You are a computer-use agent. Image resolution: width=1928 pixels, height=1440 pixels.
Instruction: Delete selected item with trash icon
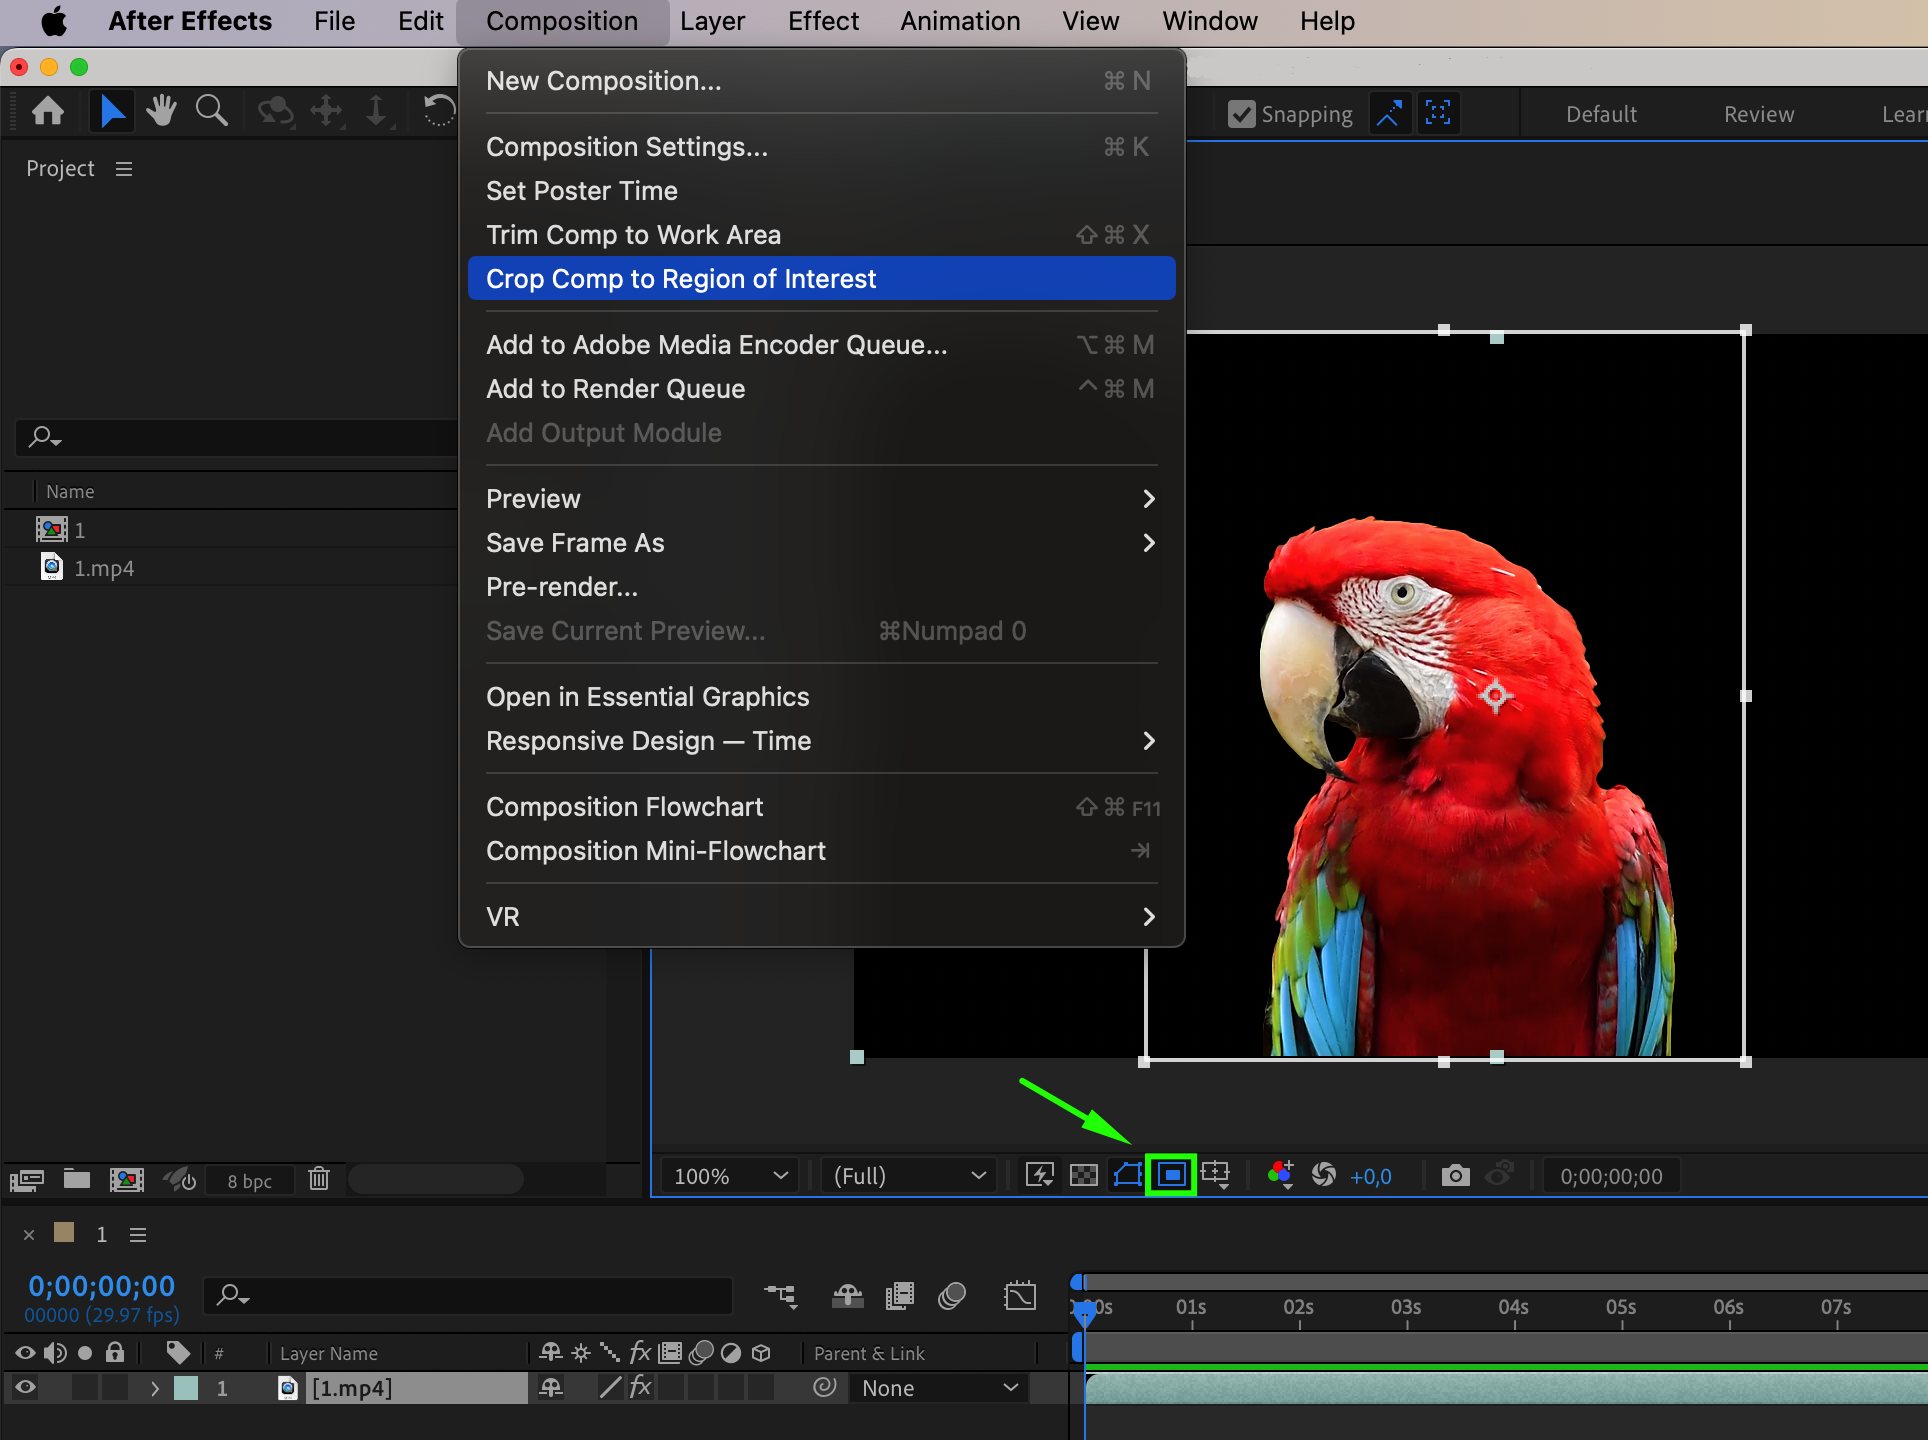[x=319, y=1179]
